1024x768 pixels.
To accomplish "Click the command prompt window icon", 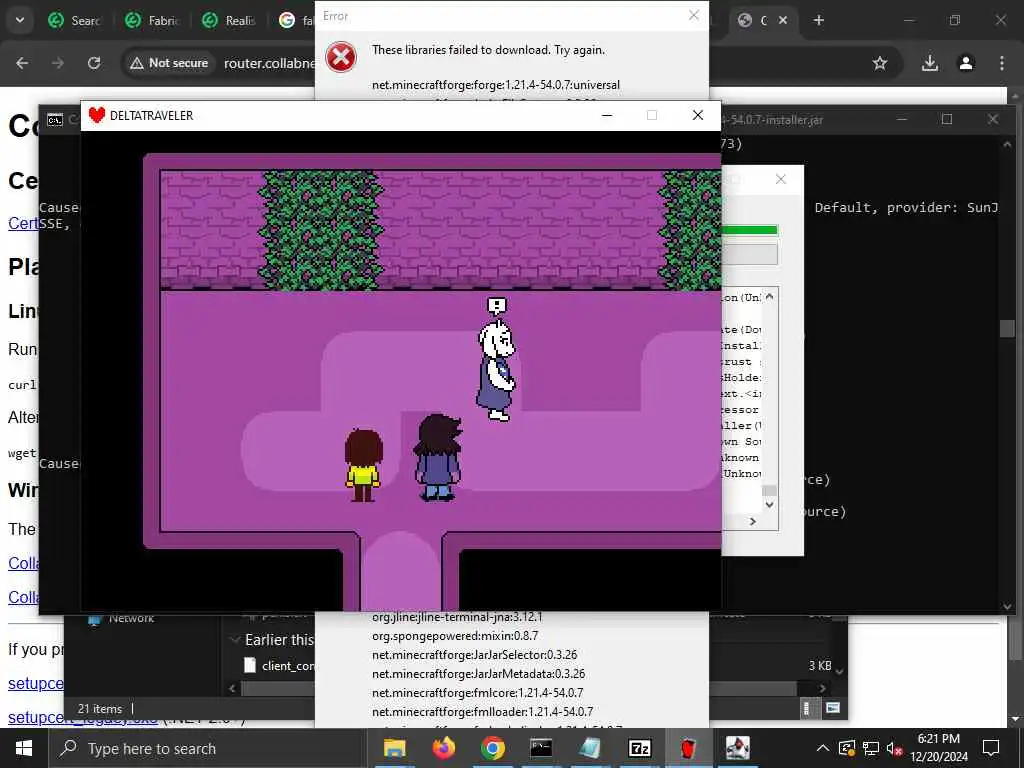I will 55,120.
